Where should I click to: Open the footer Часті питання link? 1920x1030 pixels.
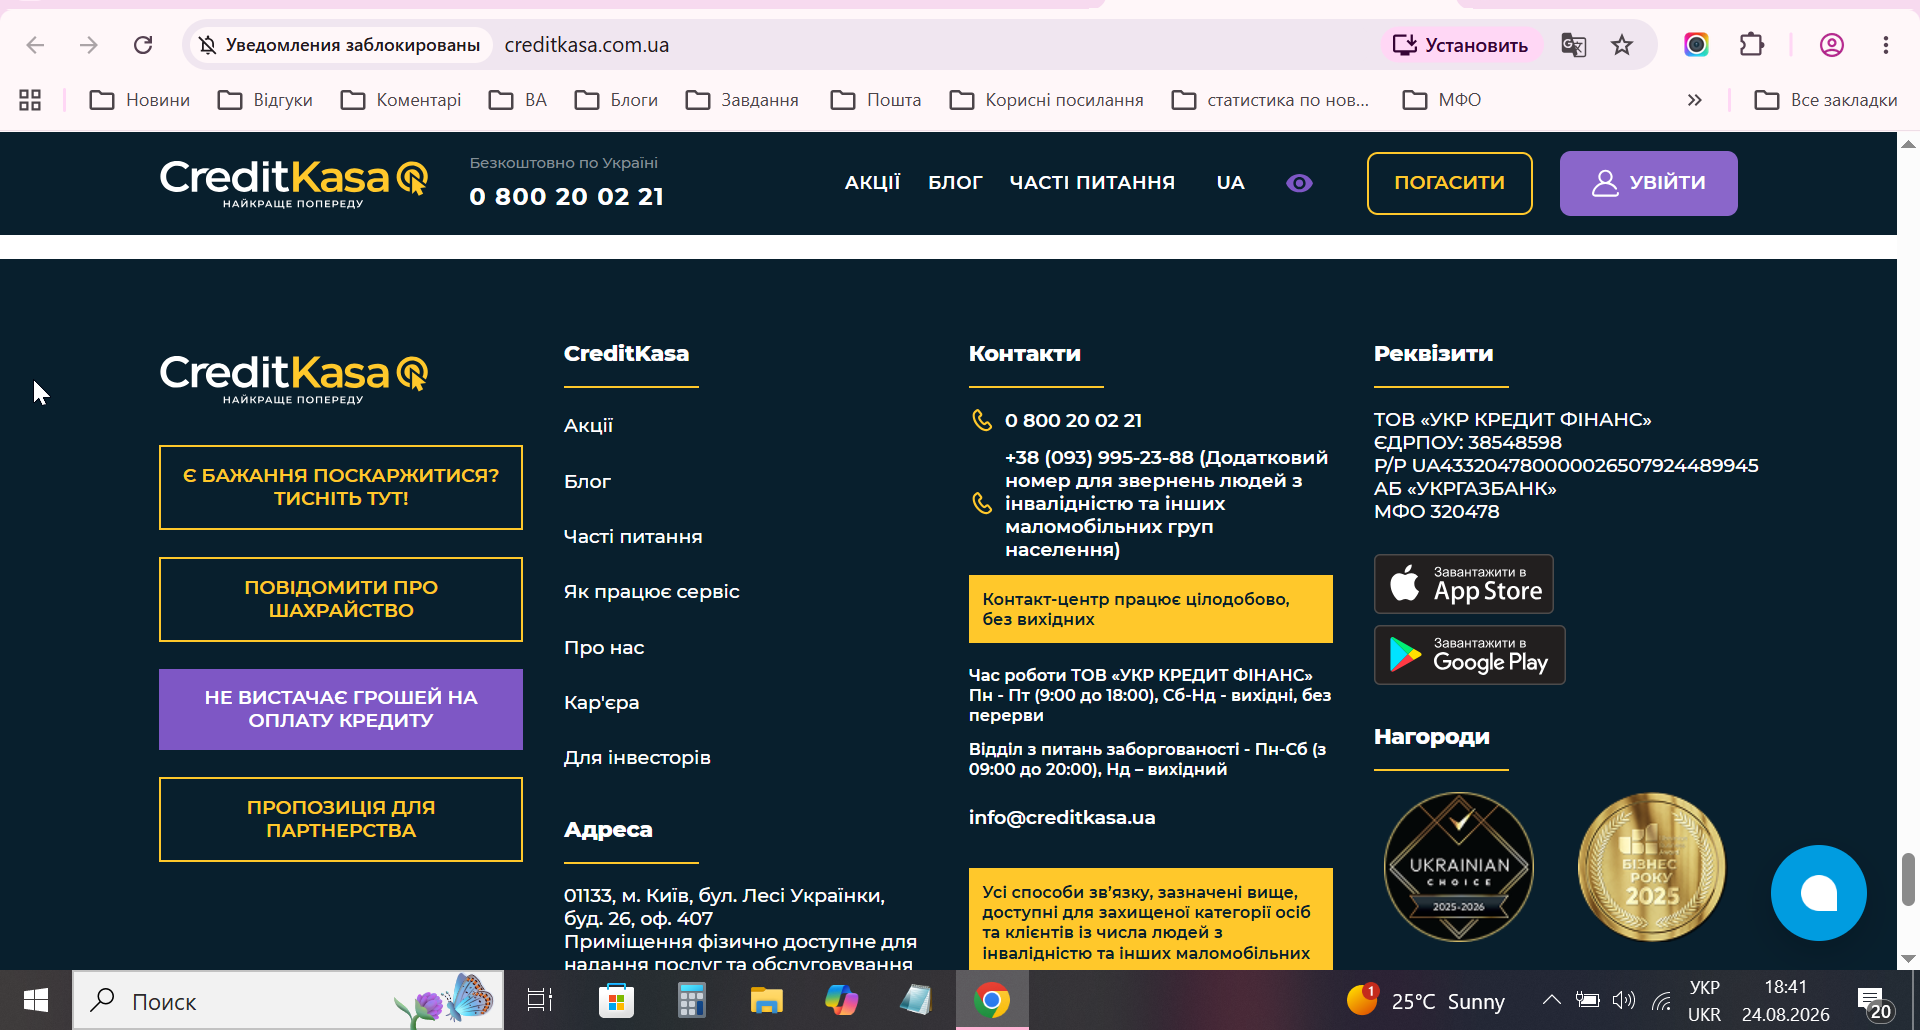[633, 537]
